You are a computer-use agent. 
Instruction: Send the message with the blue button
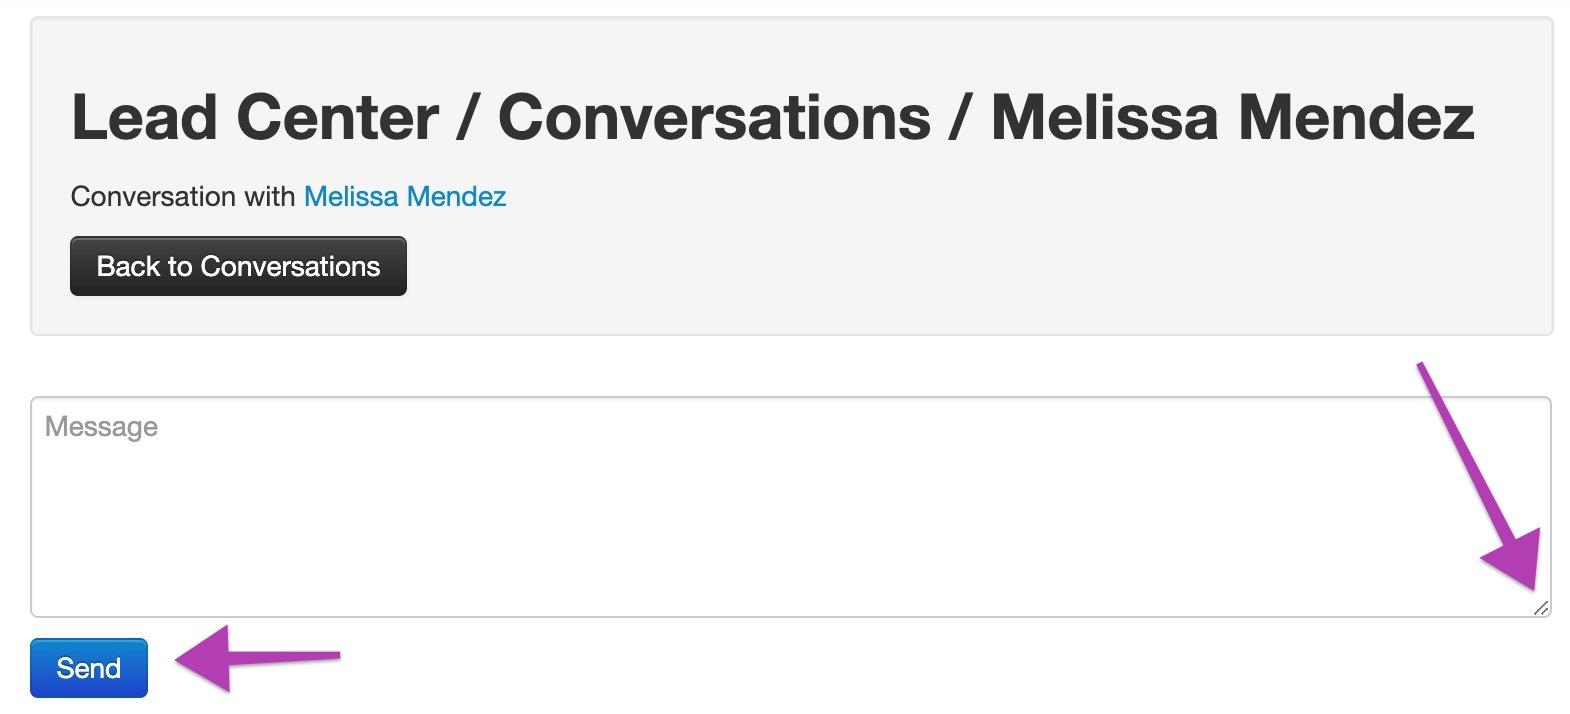pyautogui.click(x=89, y=668)
